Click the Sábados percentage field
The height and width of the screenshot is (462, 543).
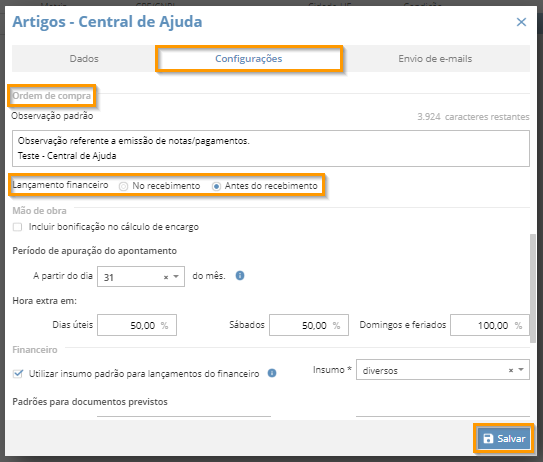[x=309, y=325]
